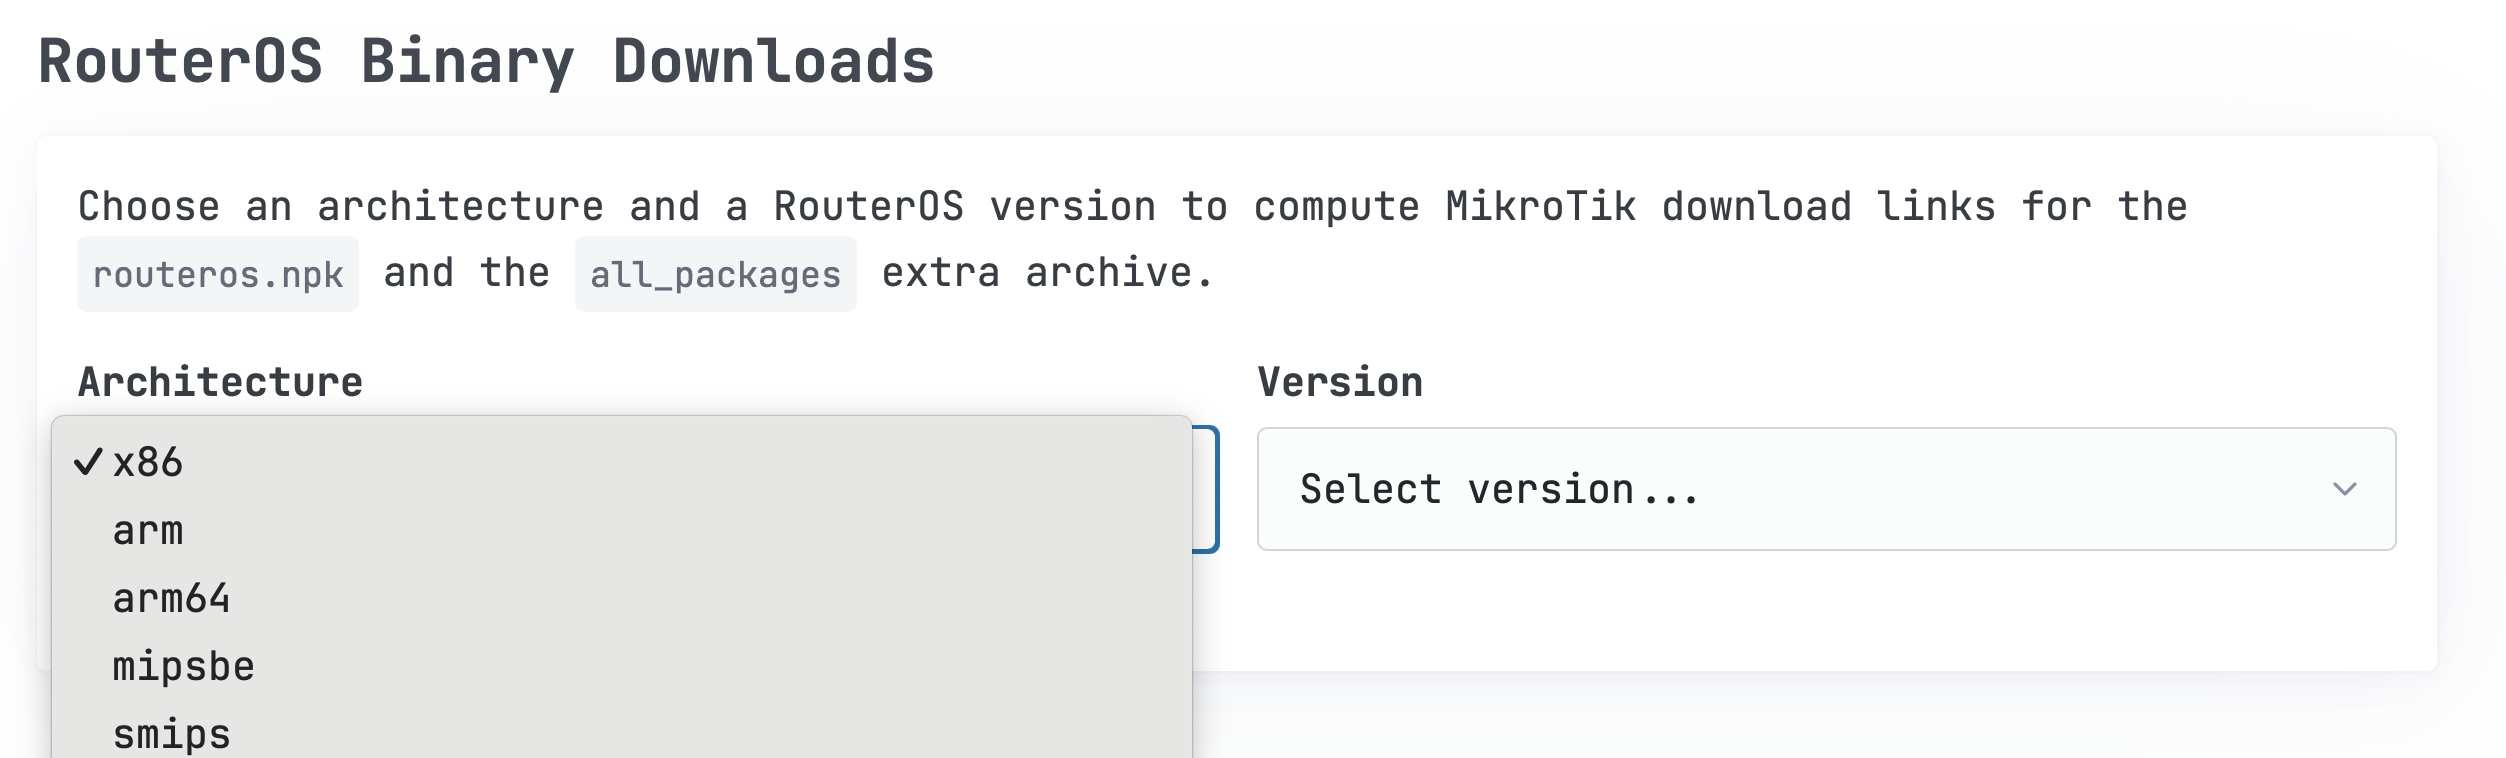This screenshot has height=758, width=2506.
Task: Click the word MikroTik in the description
Action: pos(1540,207)
